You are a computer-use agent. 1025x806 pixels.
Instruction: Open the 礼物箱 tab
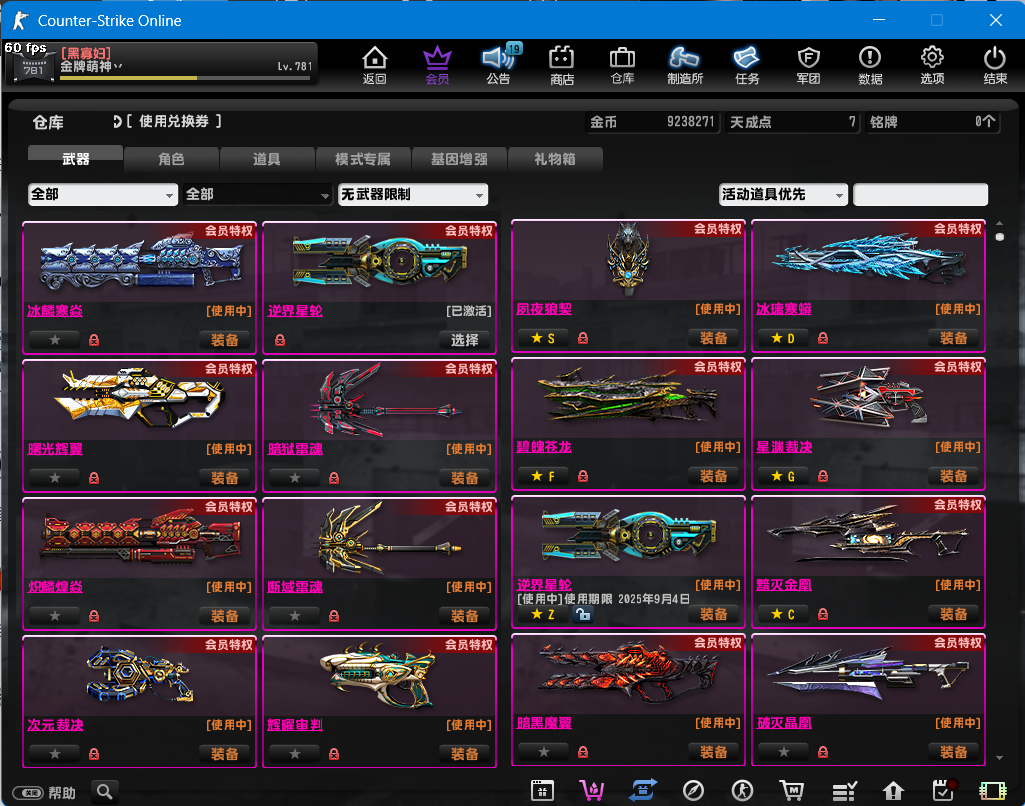555,159
